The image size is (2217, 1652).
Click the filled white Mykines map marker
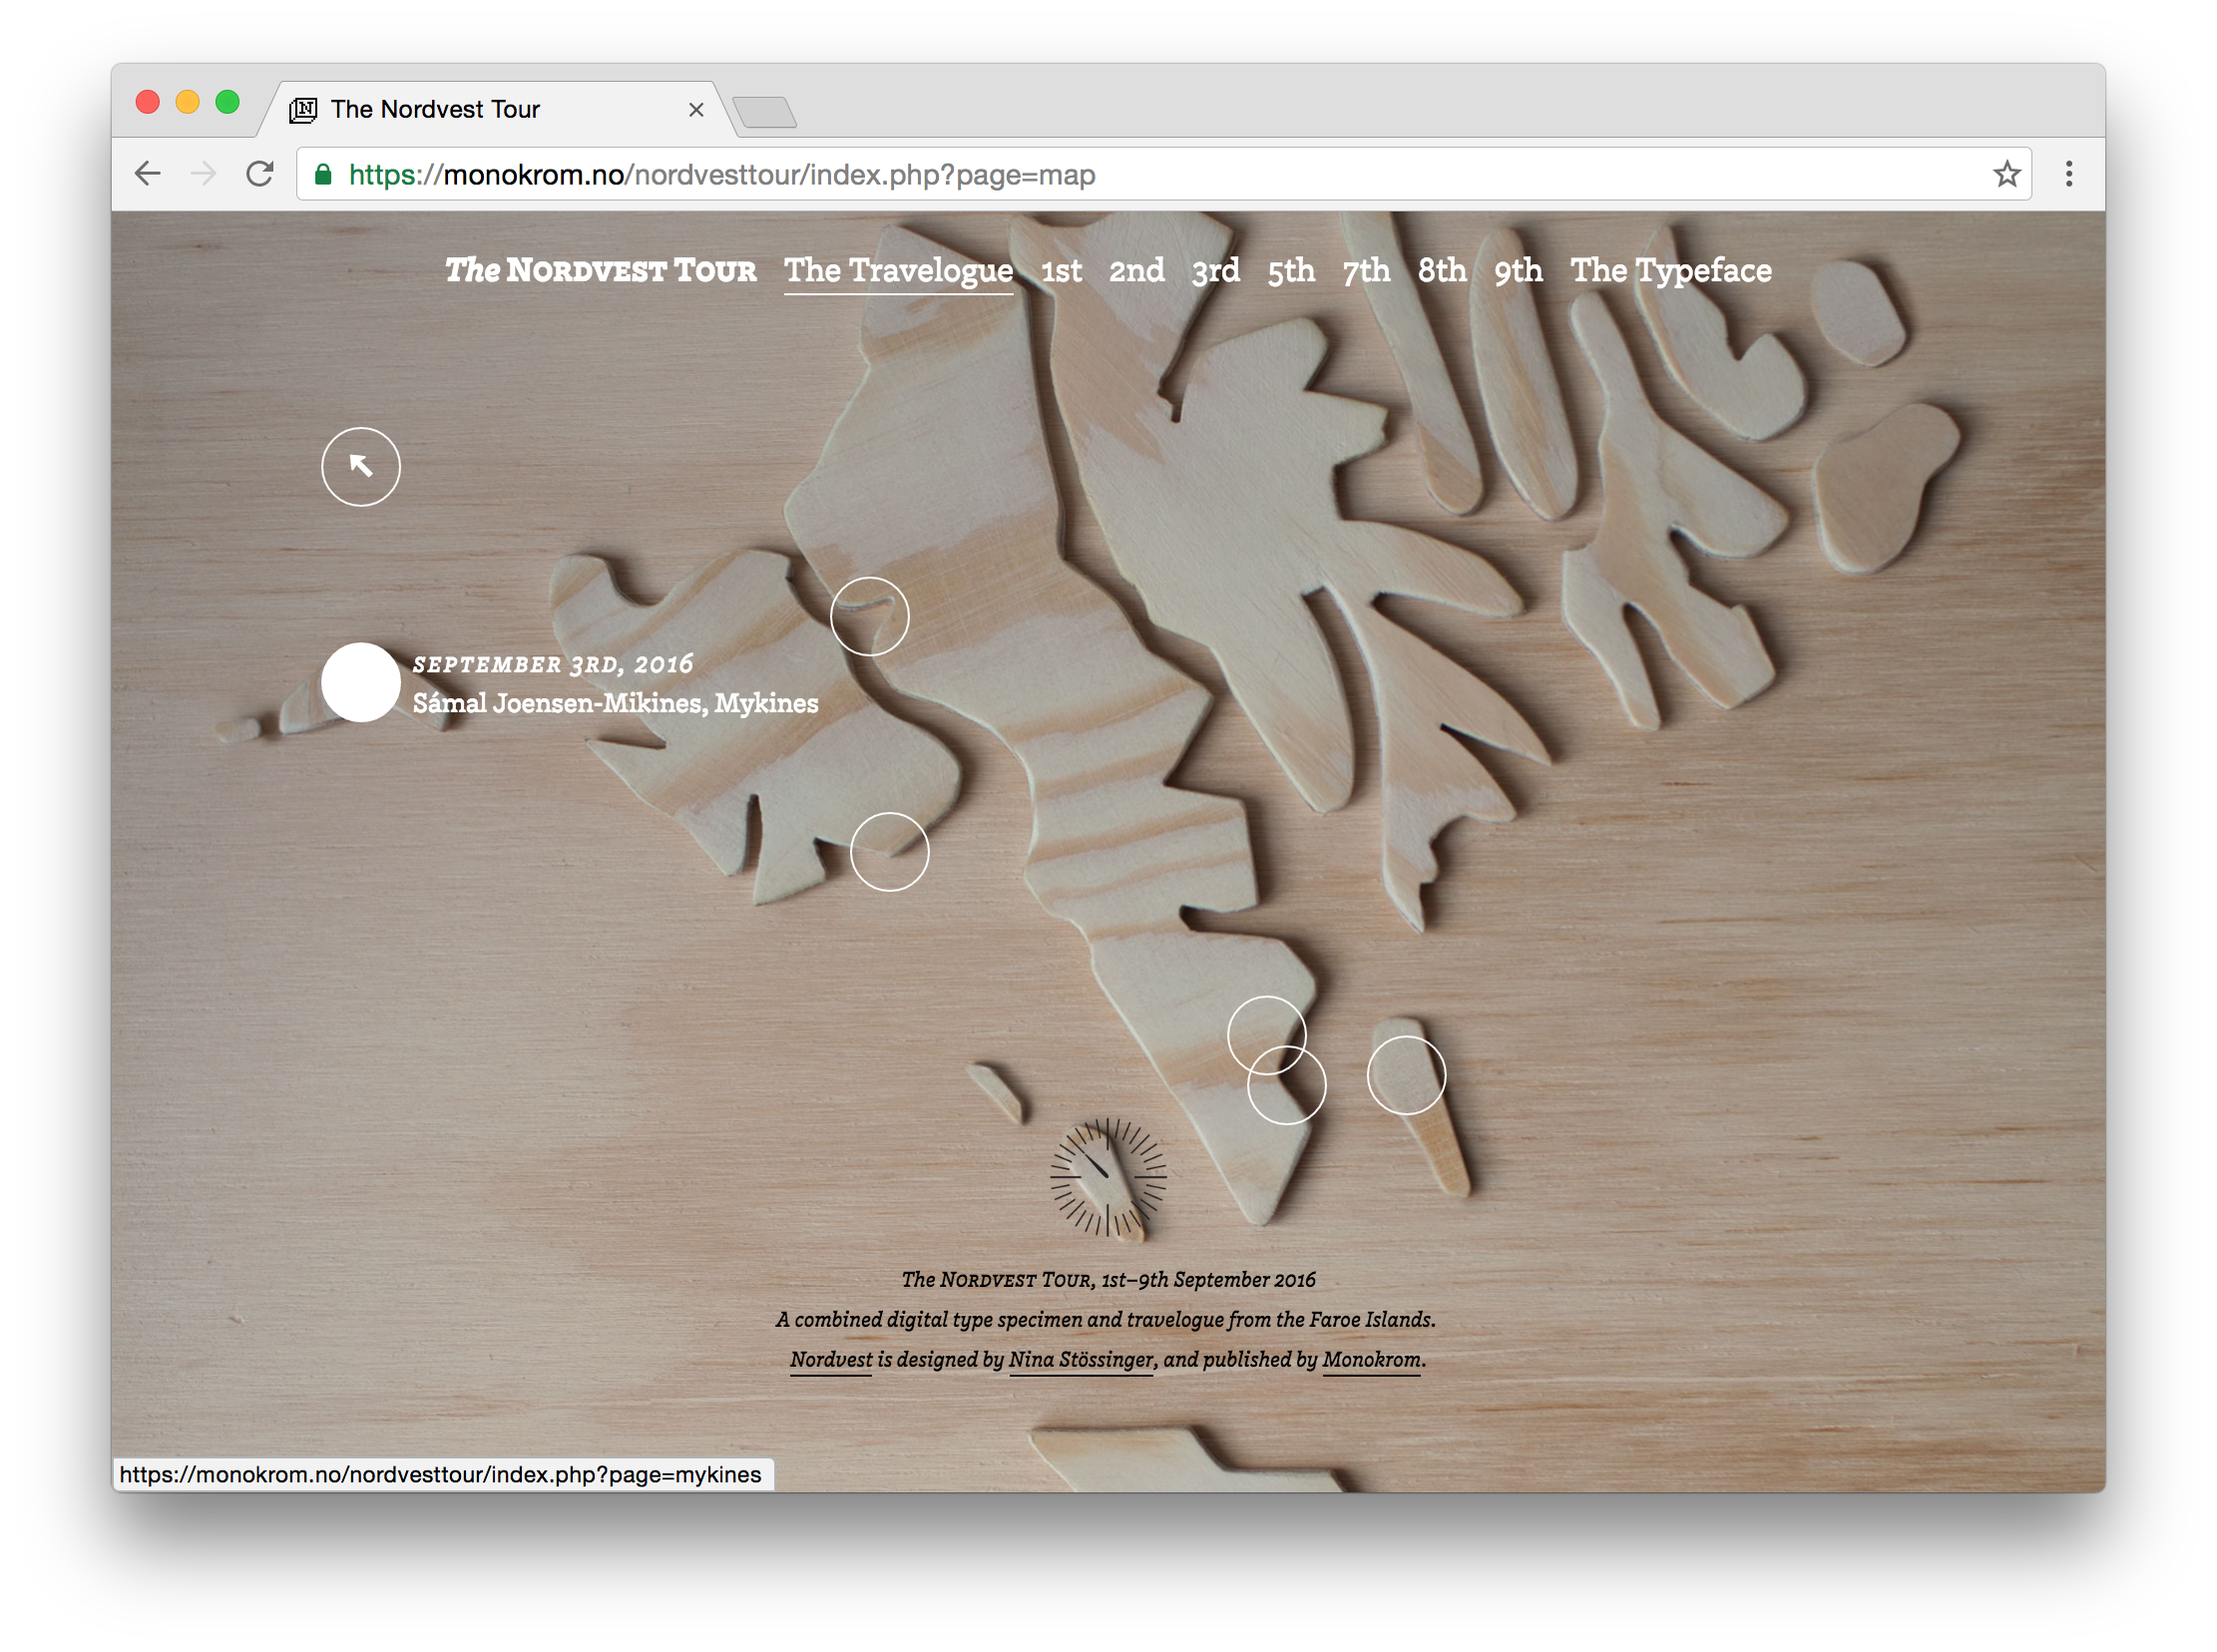point(360,682)
